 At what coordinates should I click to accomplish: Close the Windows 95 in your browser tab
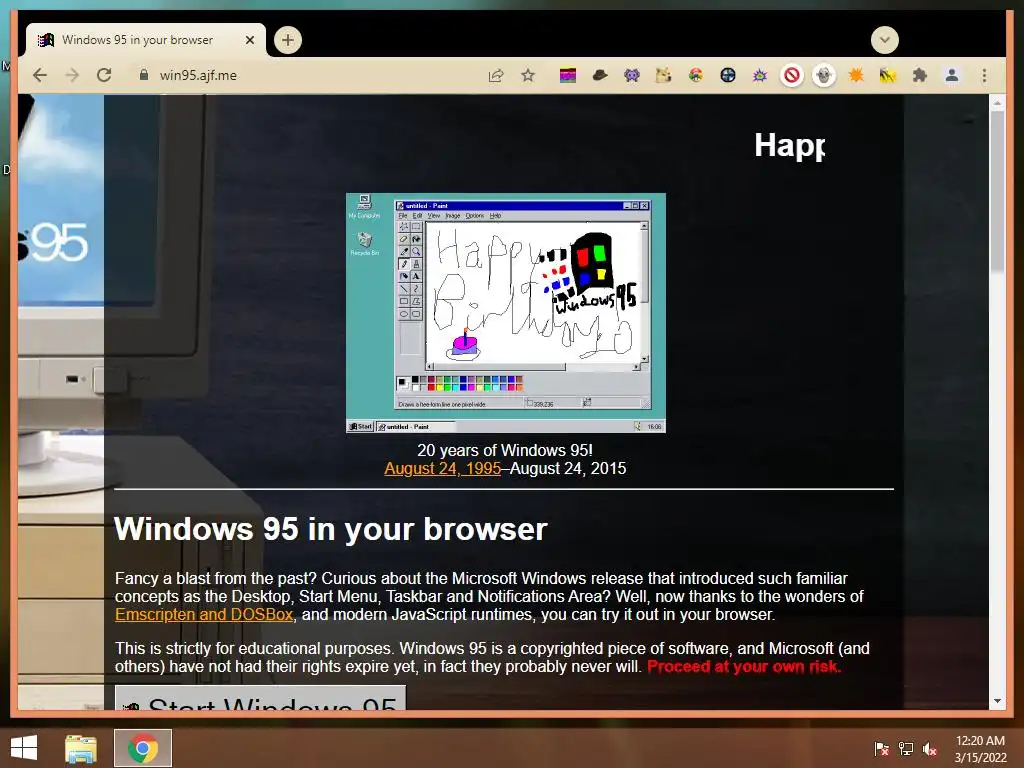click(249, 40)
